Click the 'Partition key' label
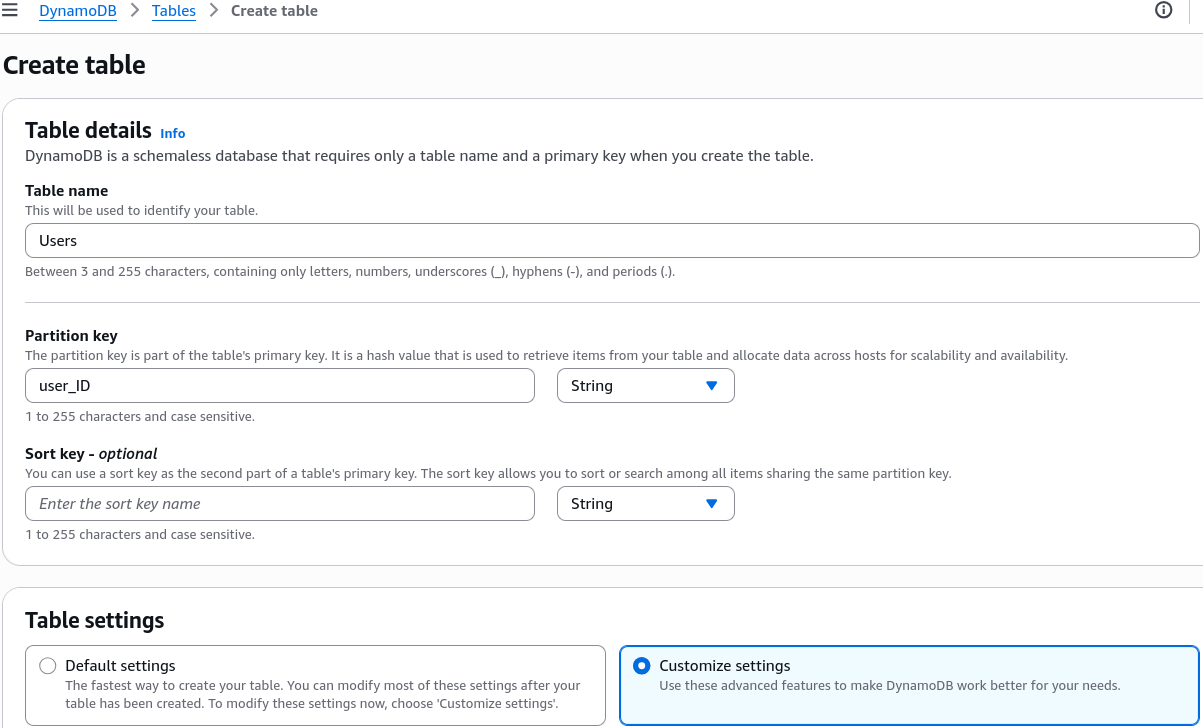The image size is (1203, 728). (x=71, y=336)
